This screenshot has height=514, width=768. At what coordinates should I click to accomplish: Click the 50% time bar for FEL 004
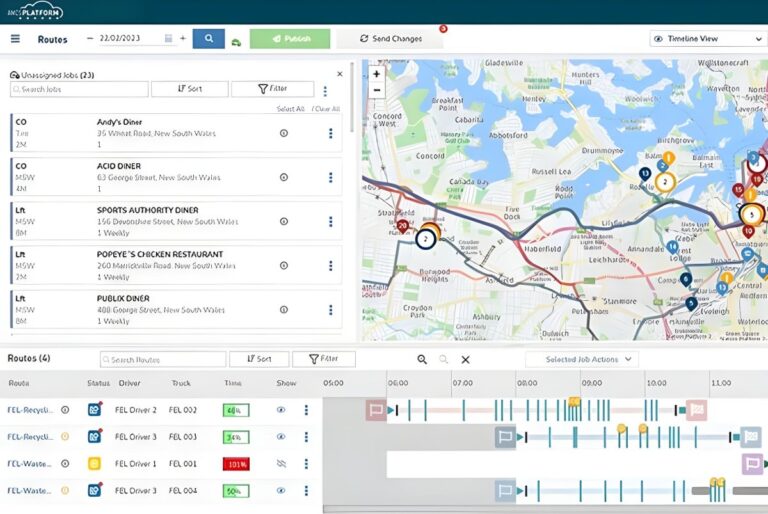(x=236, y=490)
